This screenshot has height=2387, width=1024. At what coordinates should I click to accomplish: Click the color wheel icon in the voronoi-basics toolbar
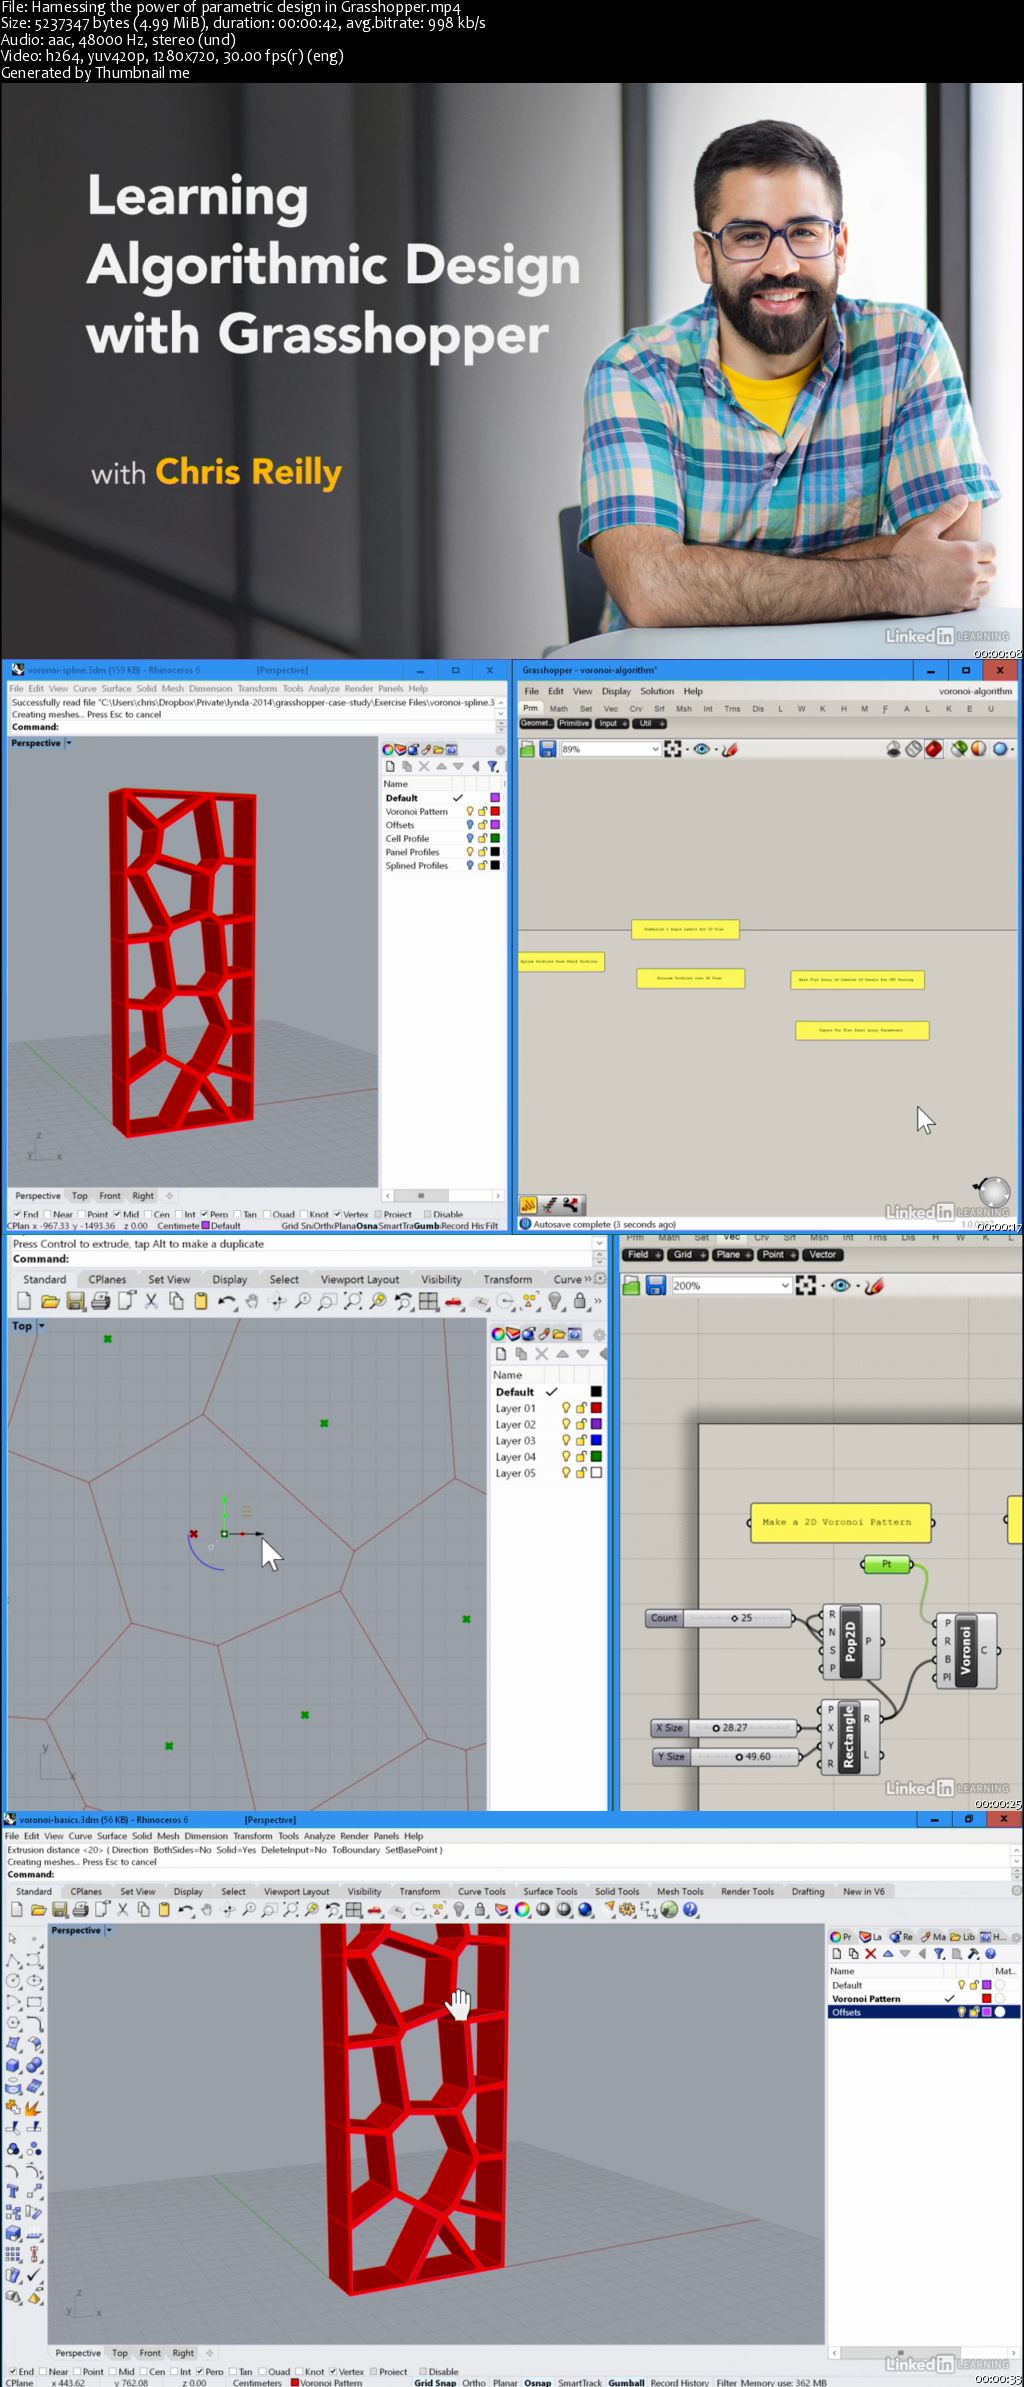[522, 1910]
